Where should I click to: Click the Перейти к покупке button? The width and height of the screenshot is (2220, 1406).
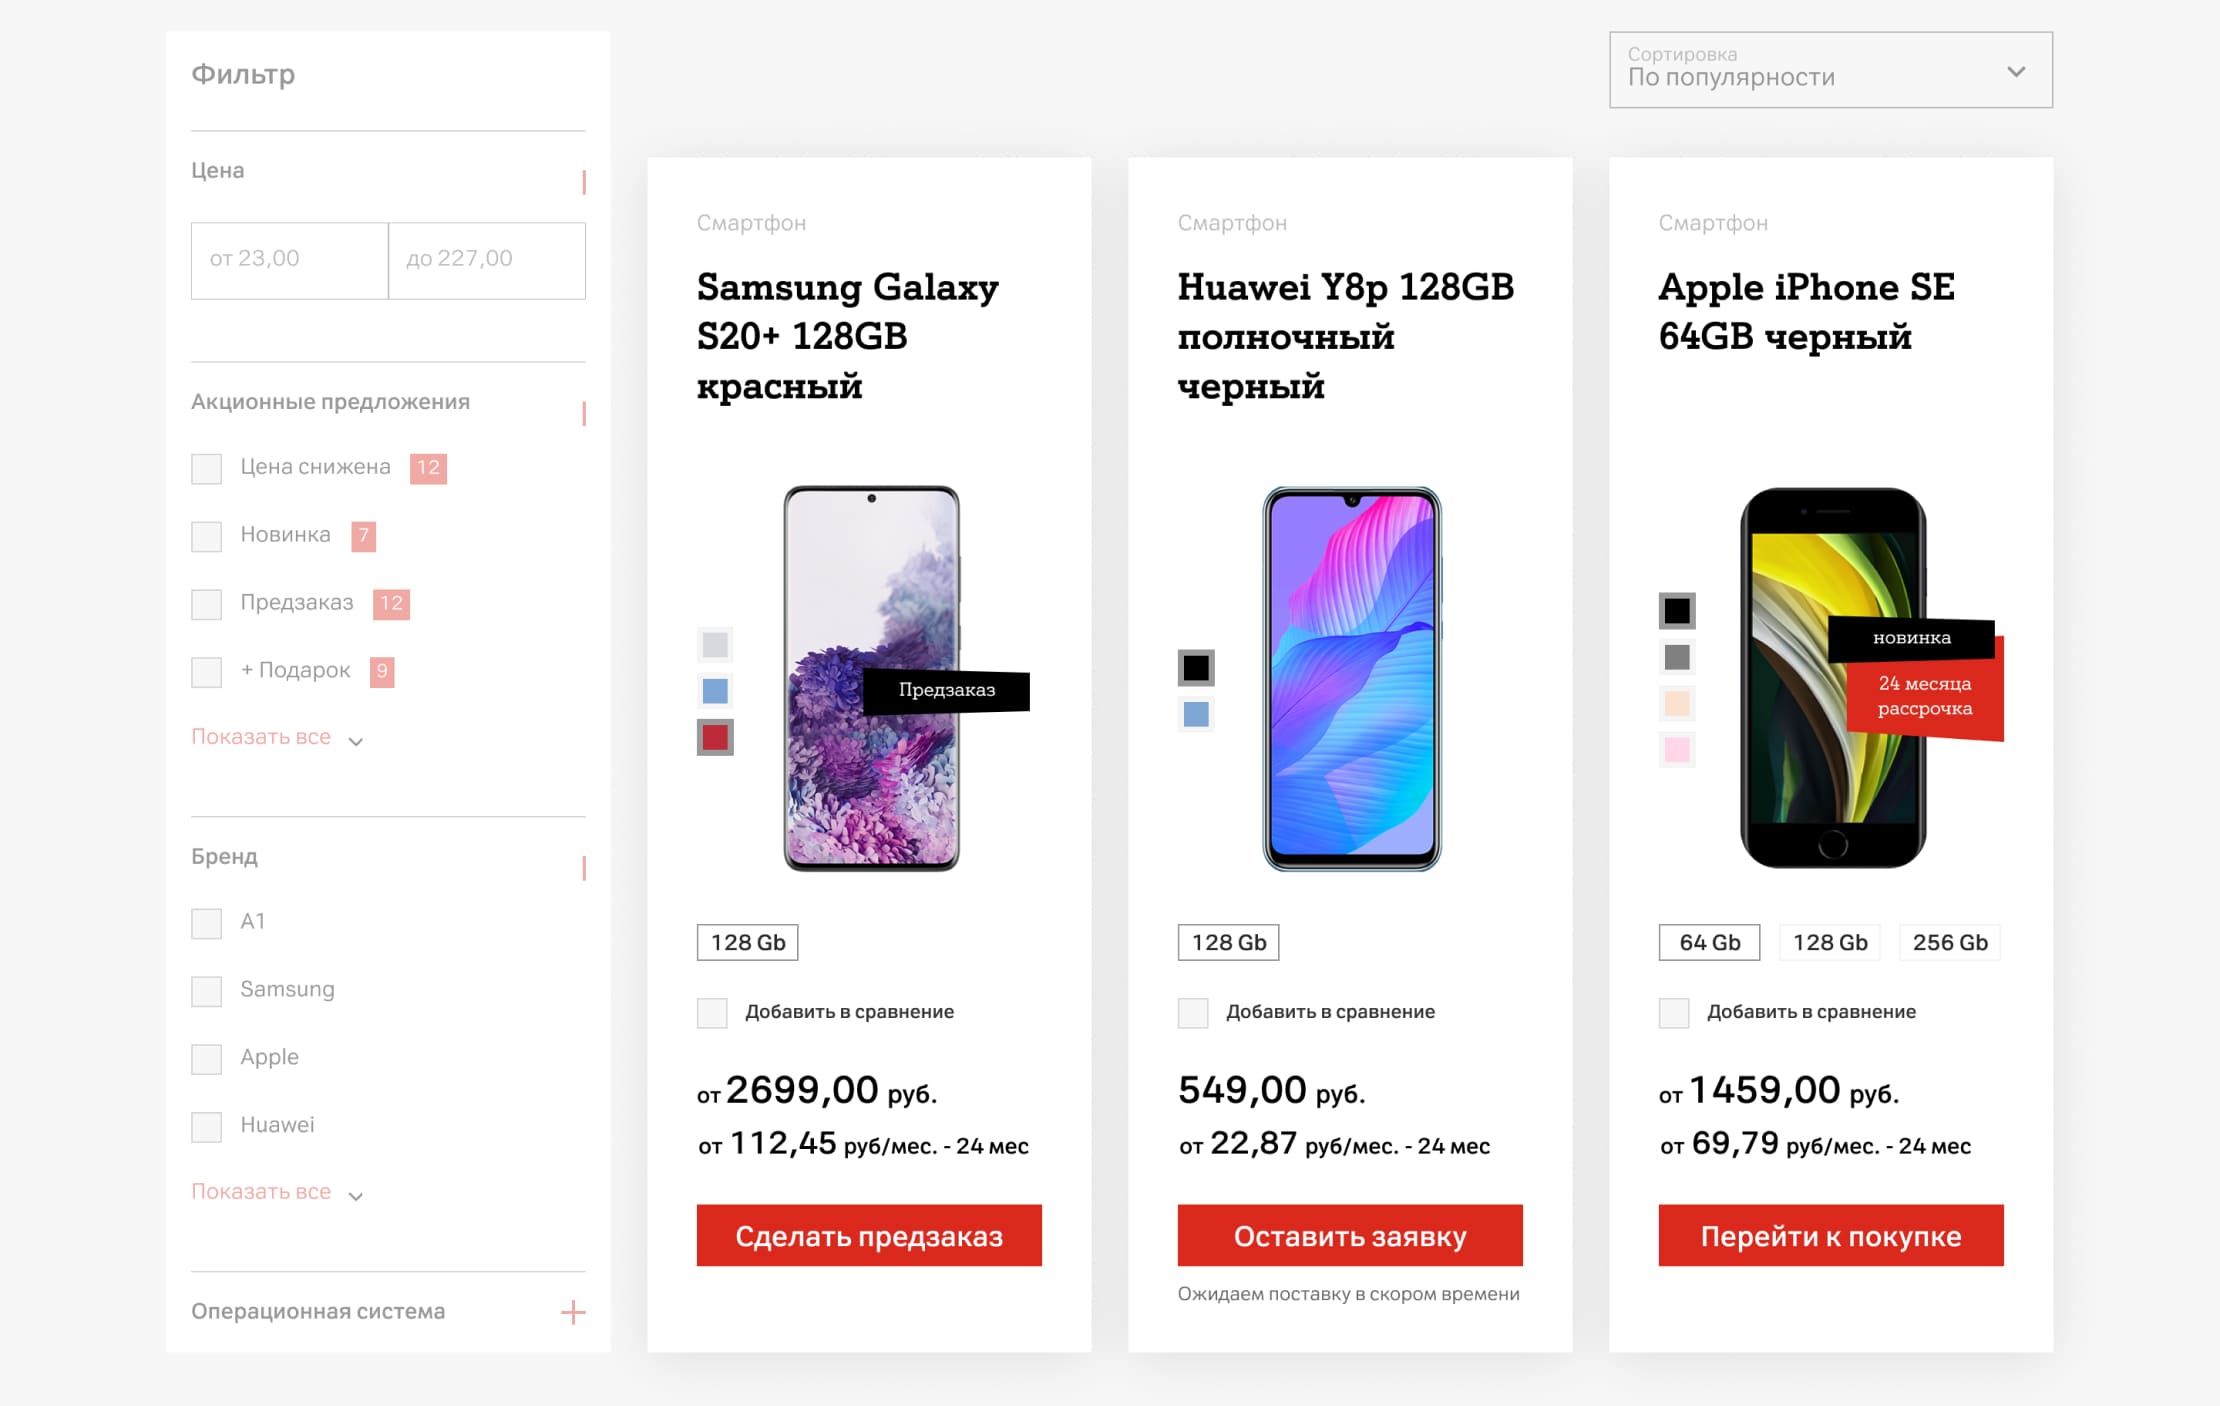(x=1830, y=1236)
